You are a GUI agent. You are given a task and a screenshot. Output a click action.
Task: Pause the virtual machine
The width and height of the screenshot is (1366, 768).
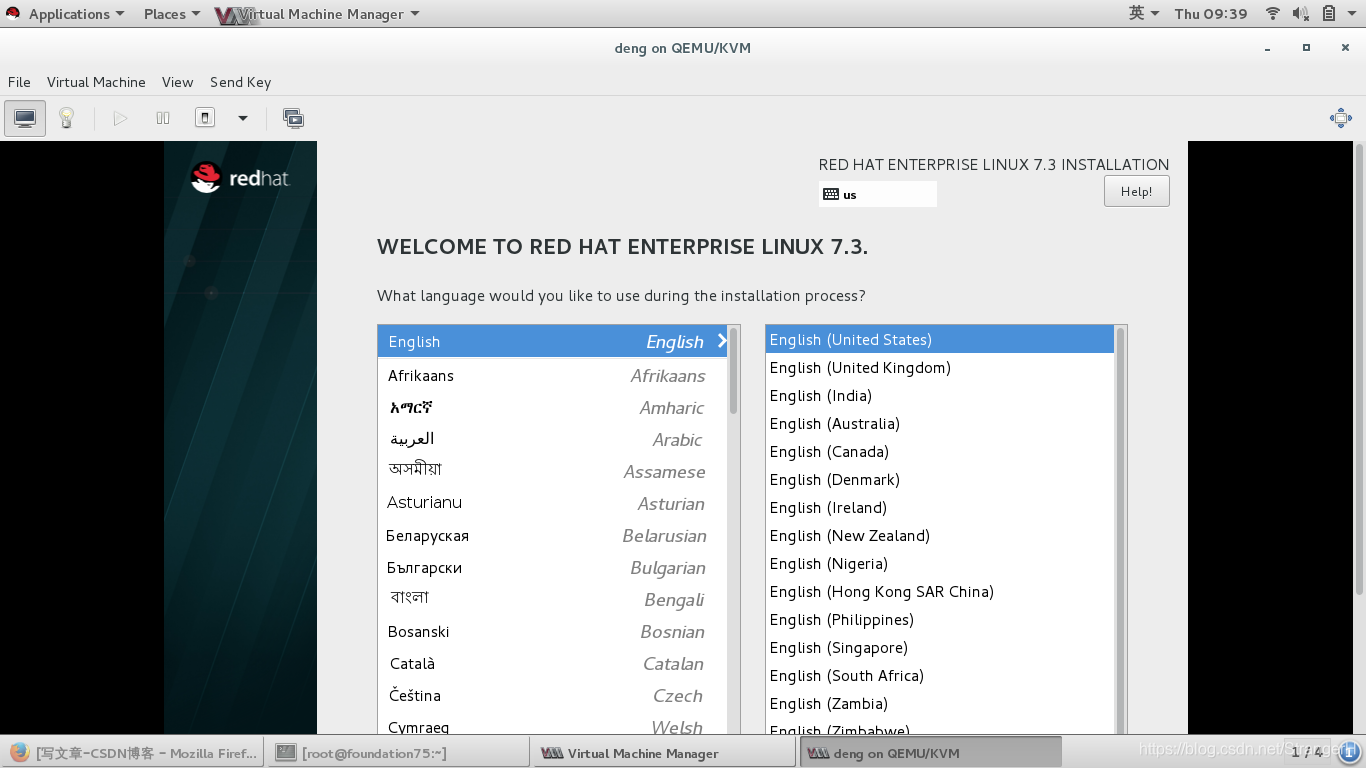coord(163,118)
